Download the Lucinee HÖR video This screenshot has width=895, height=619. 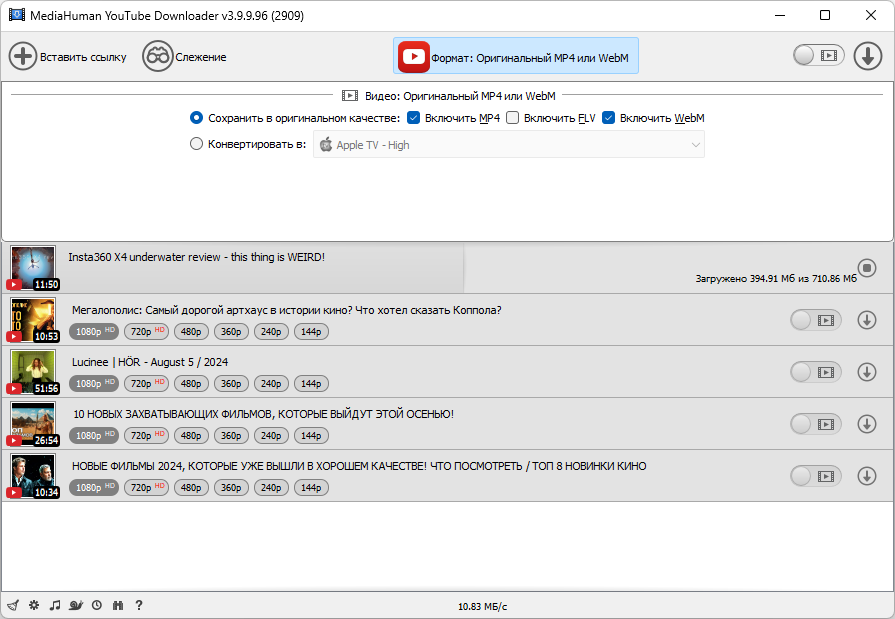pyautogui.click(x=866, y=372)
